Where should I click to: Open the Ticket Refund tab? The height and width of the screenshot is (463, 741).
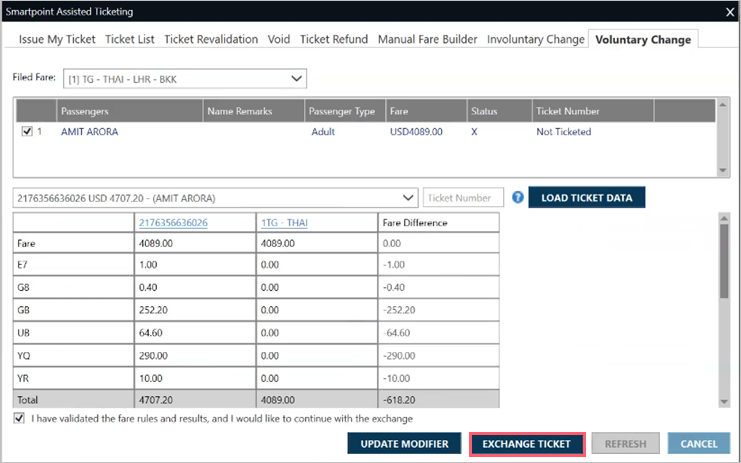pyautogui.click(x=335, y=40)
